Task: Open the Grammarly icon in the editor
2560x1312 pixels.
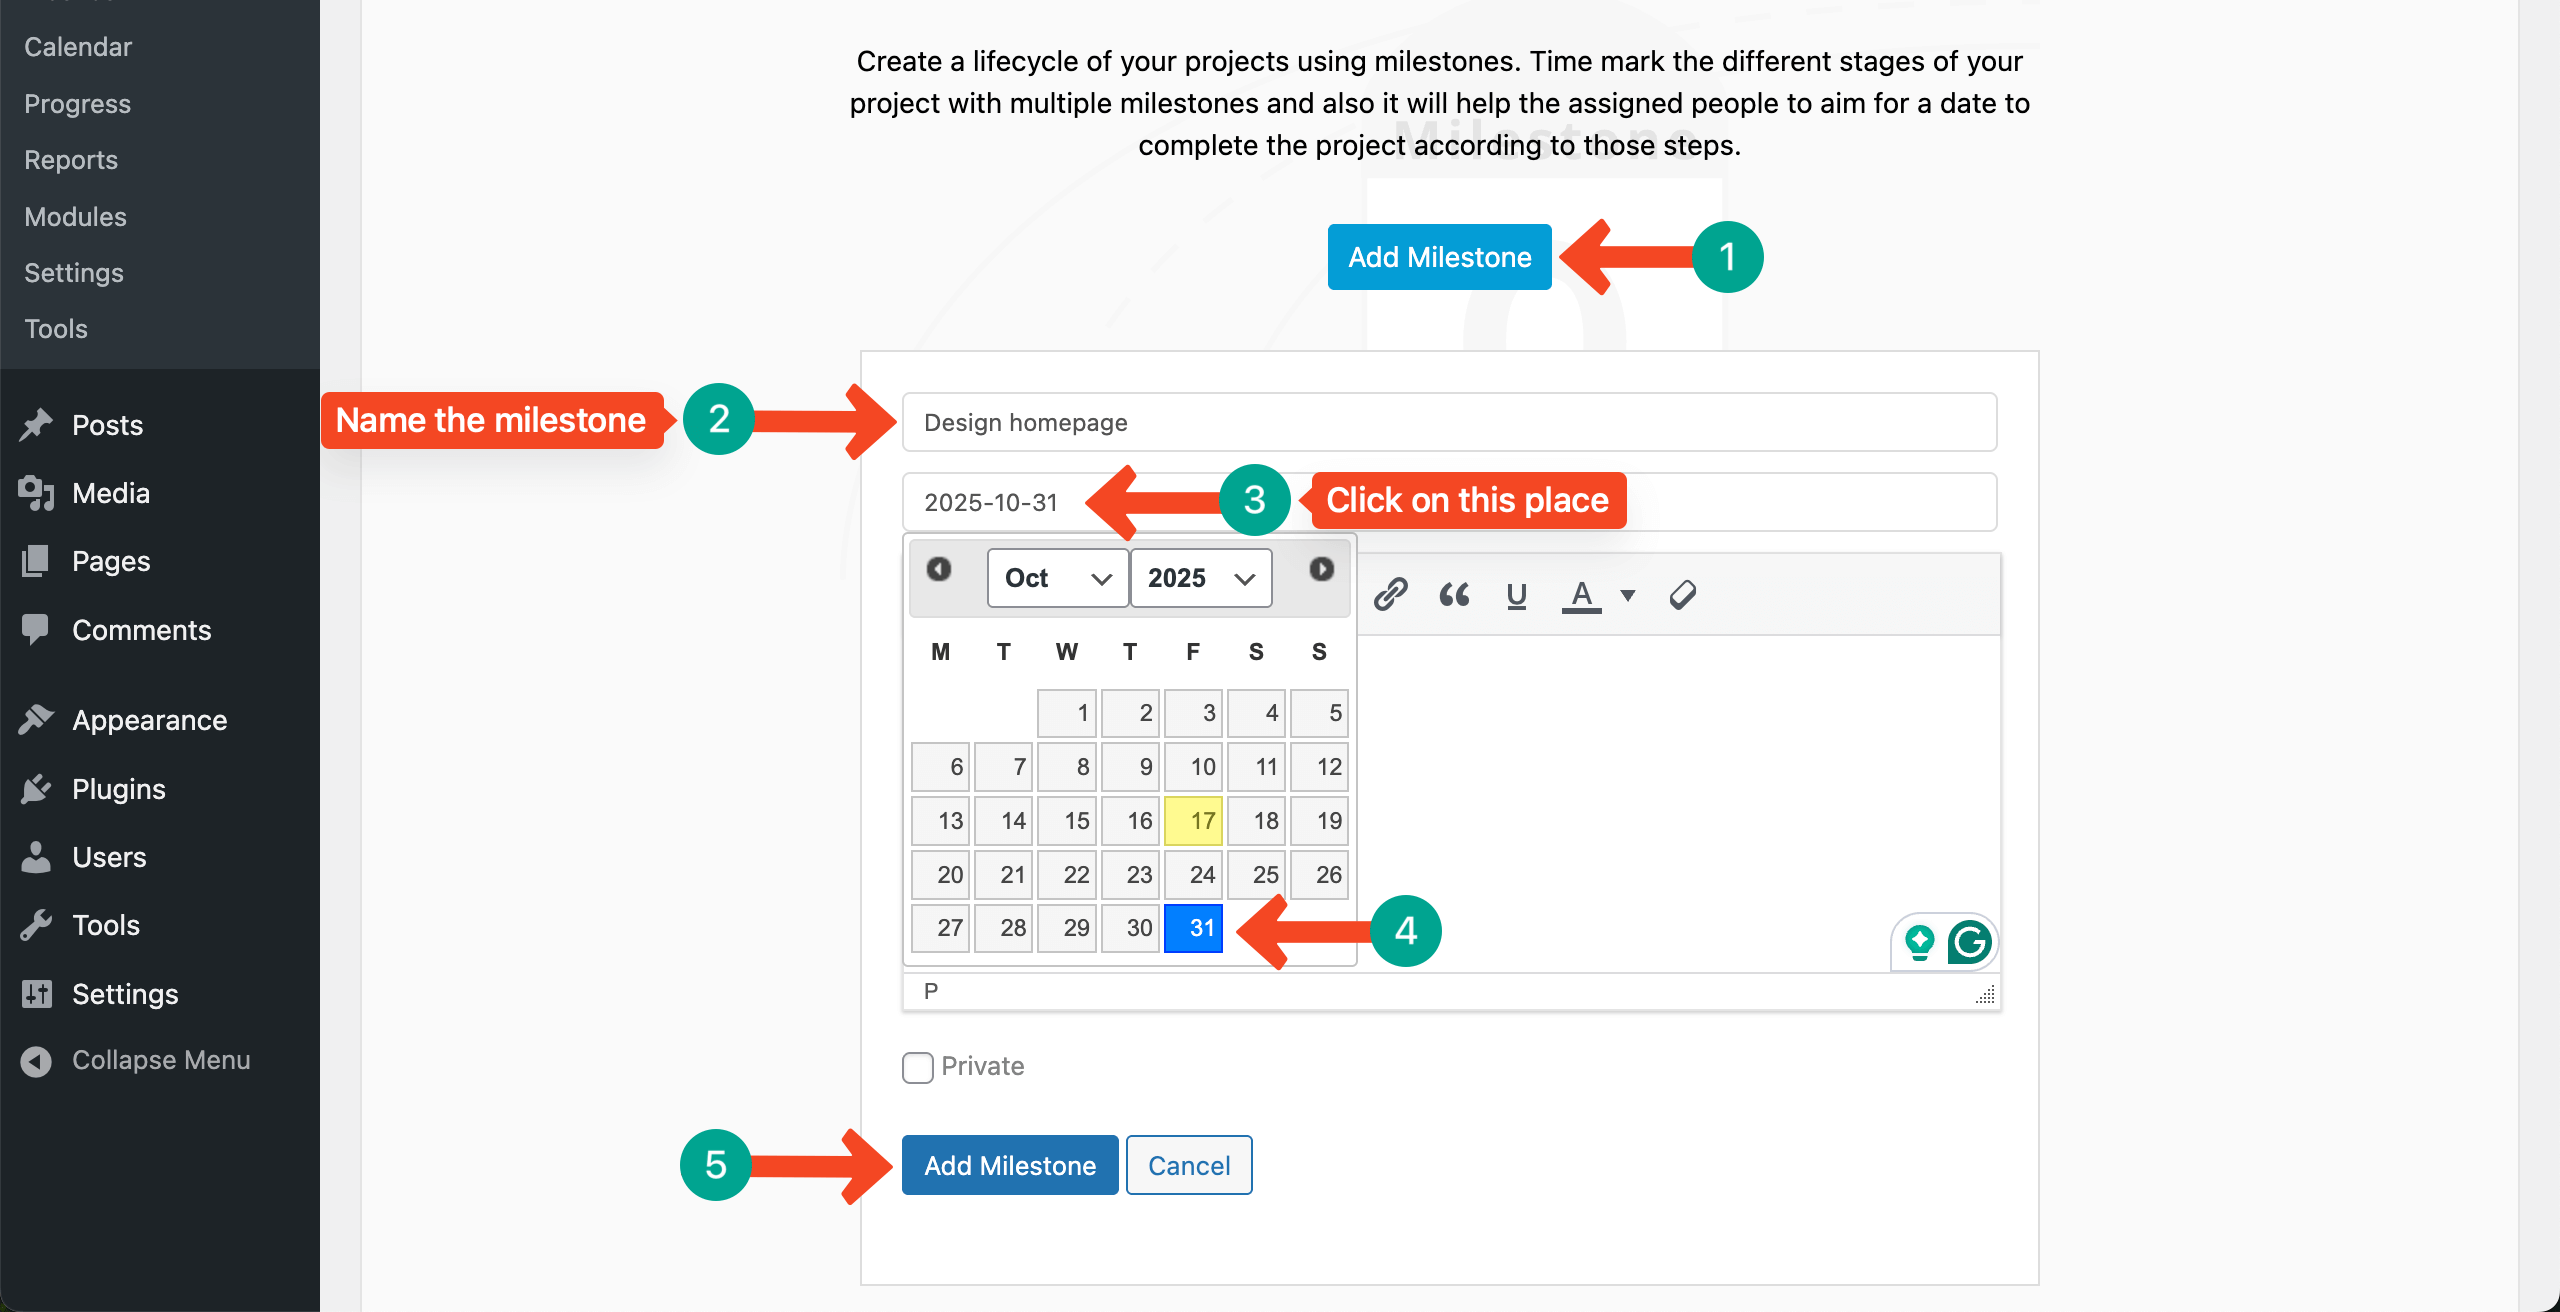Action: click(x=1969, y=942)
